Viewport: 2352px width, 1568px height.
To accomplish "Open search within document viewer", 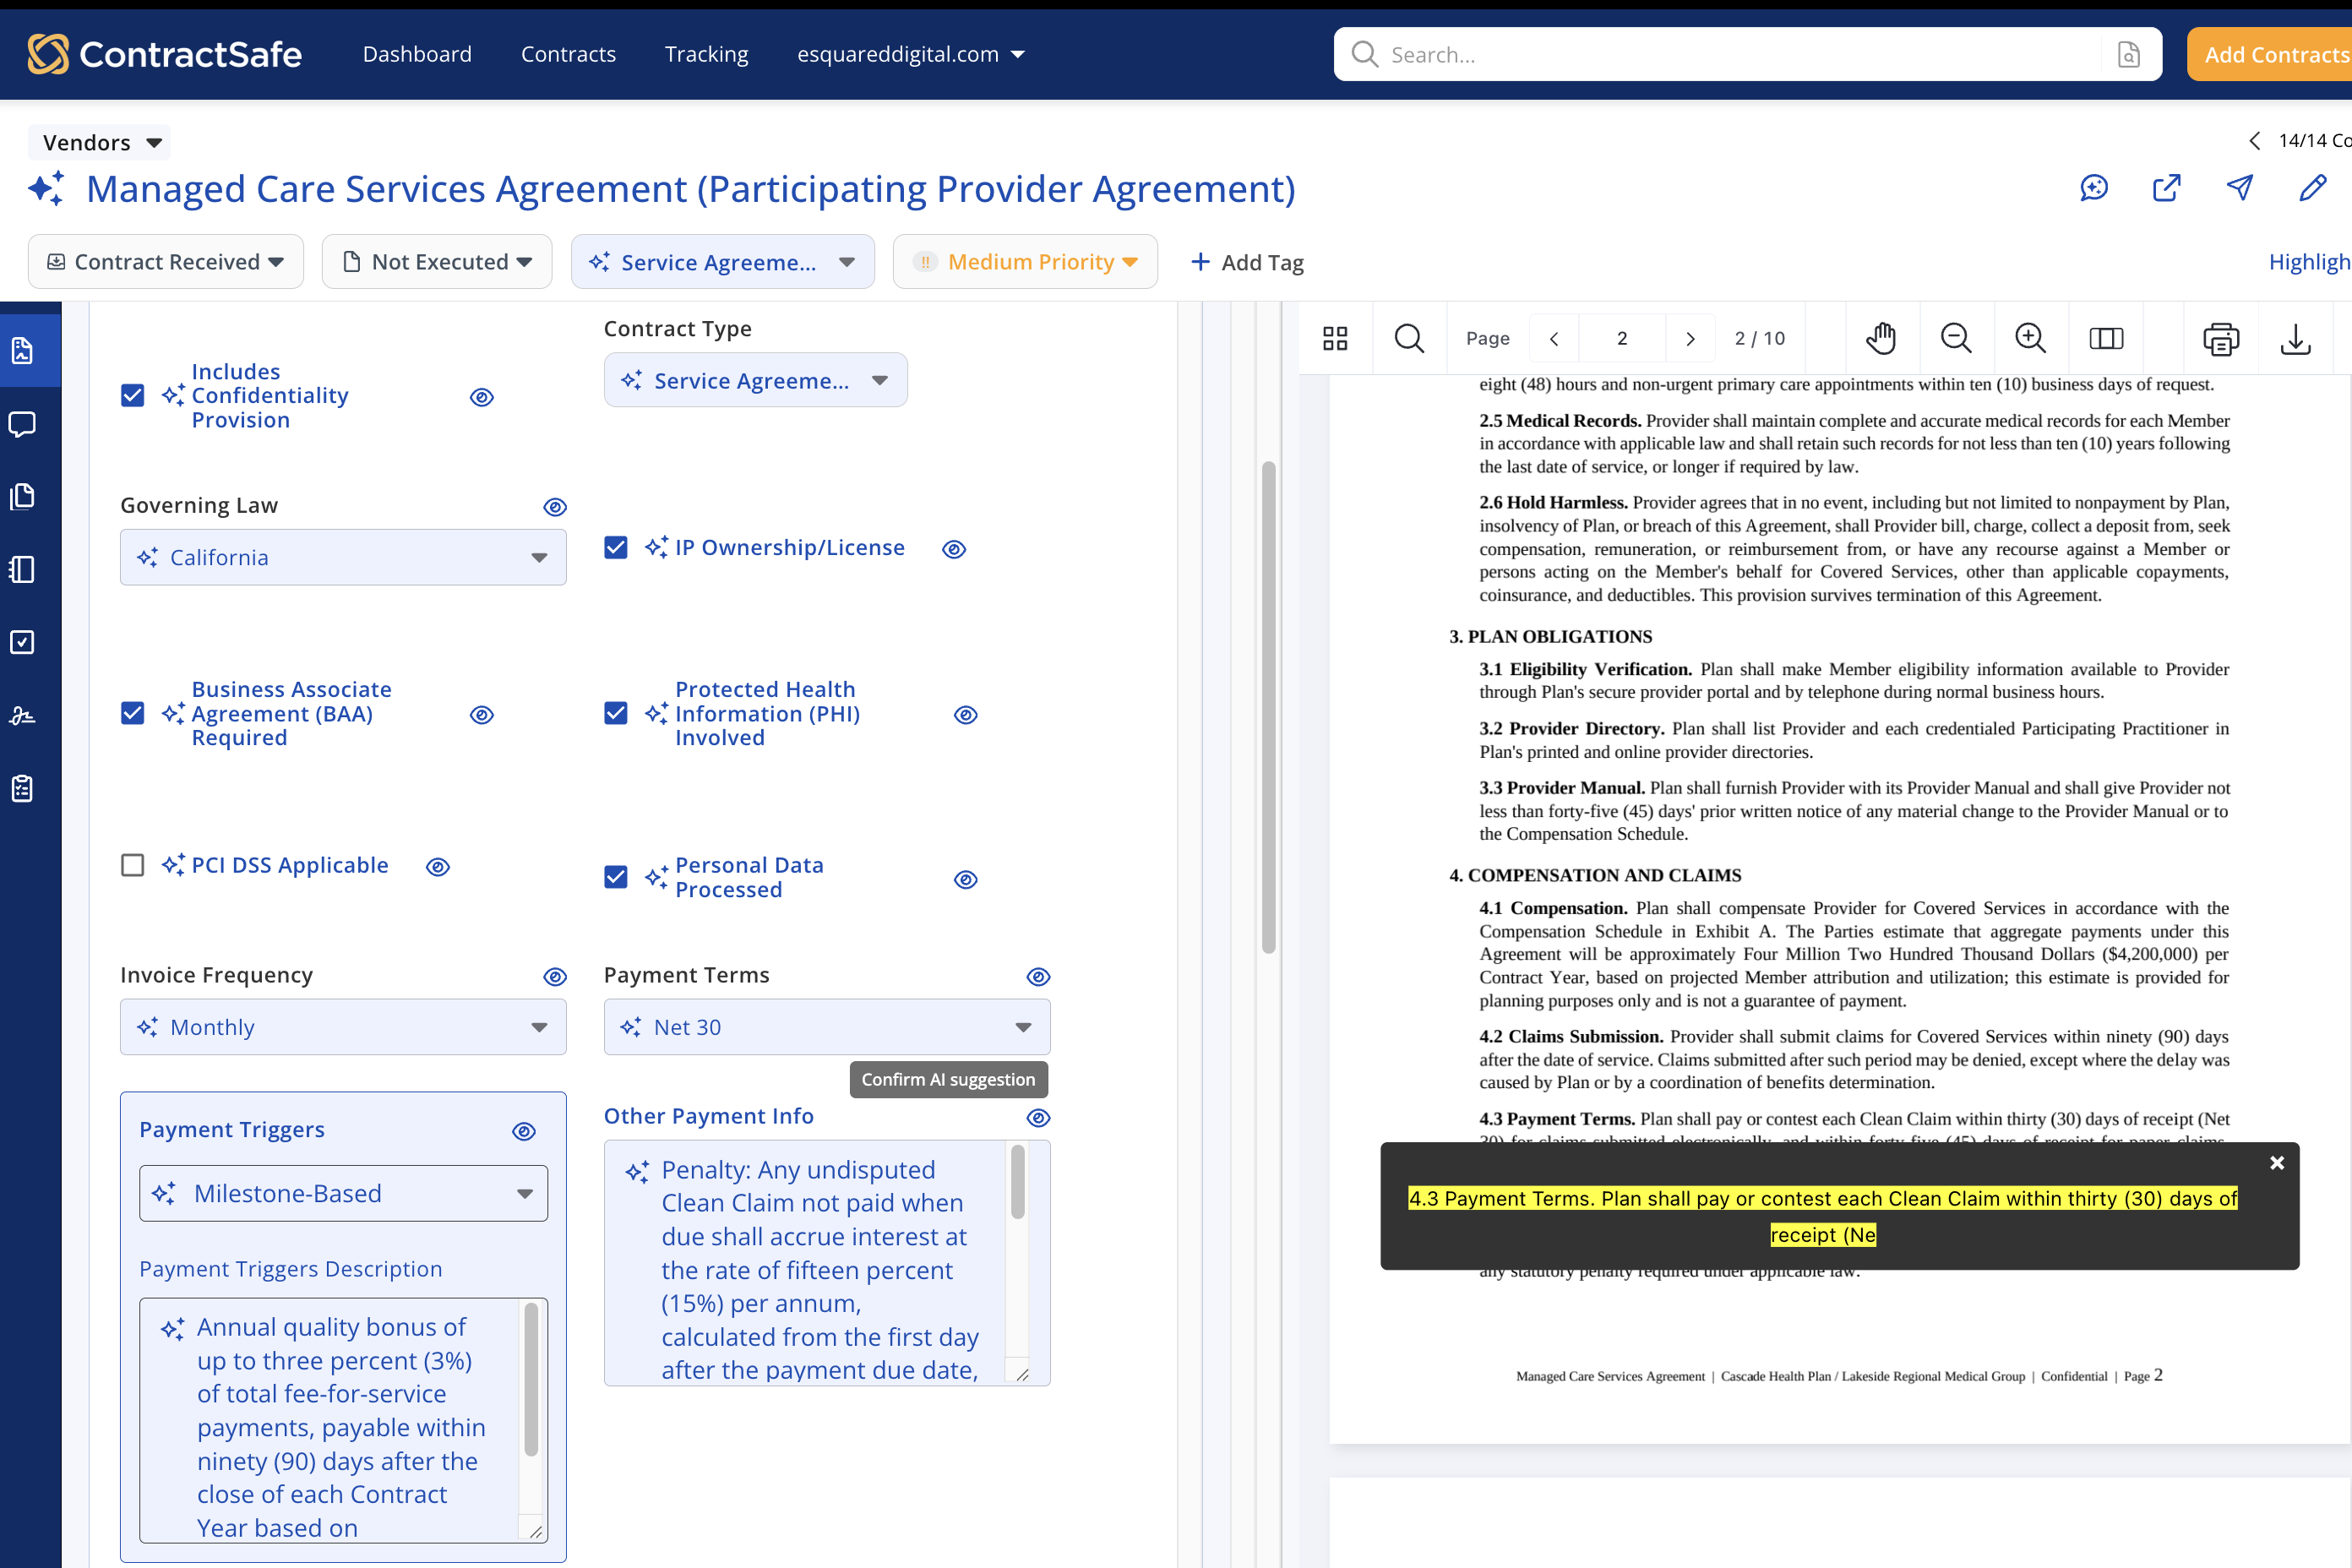I will click(1409, 338).
